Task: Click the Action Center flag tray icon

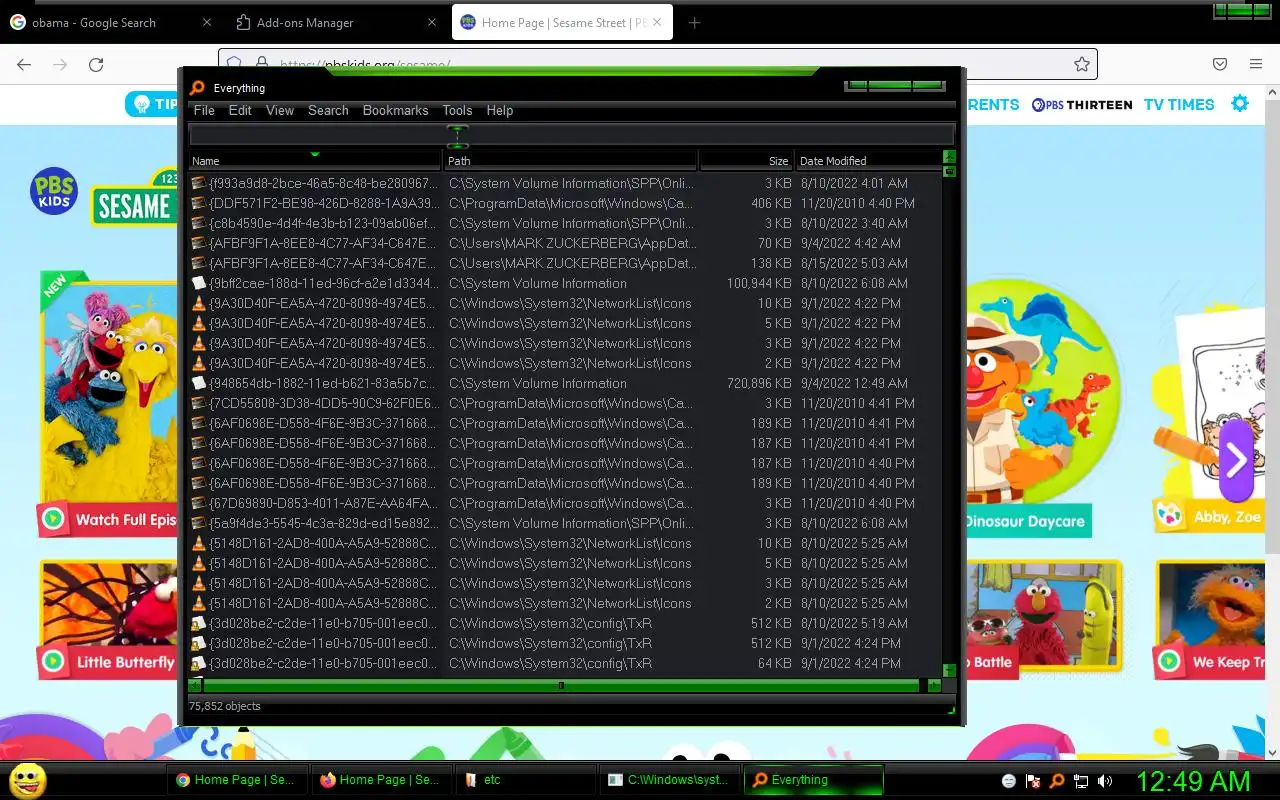Action: pyautogui.click(x=1034, y=780)
